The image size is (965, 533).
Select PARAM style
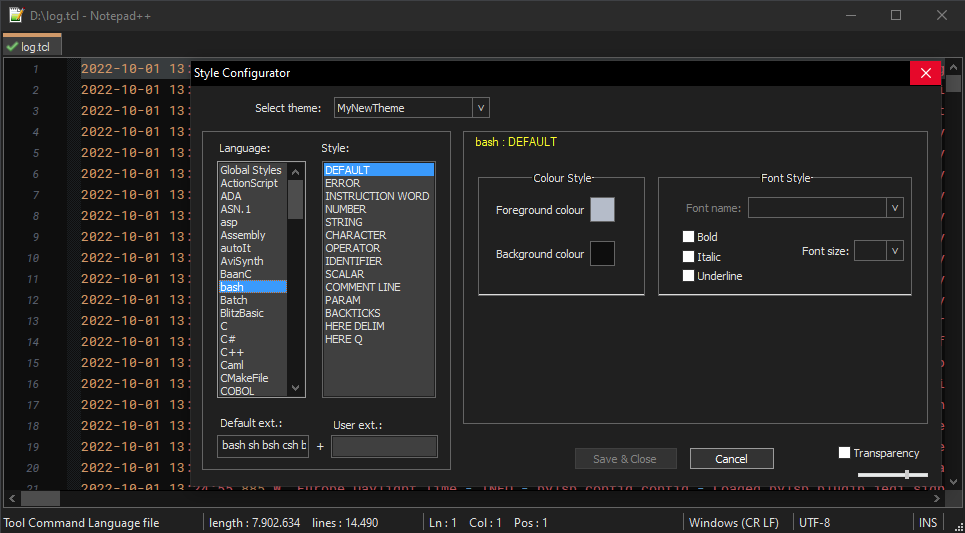pos(378,300)
